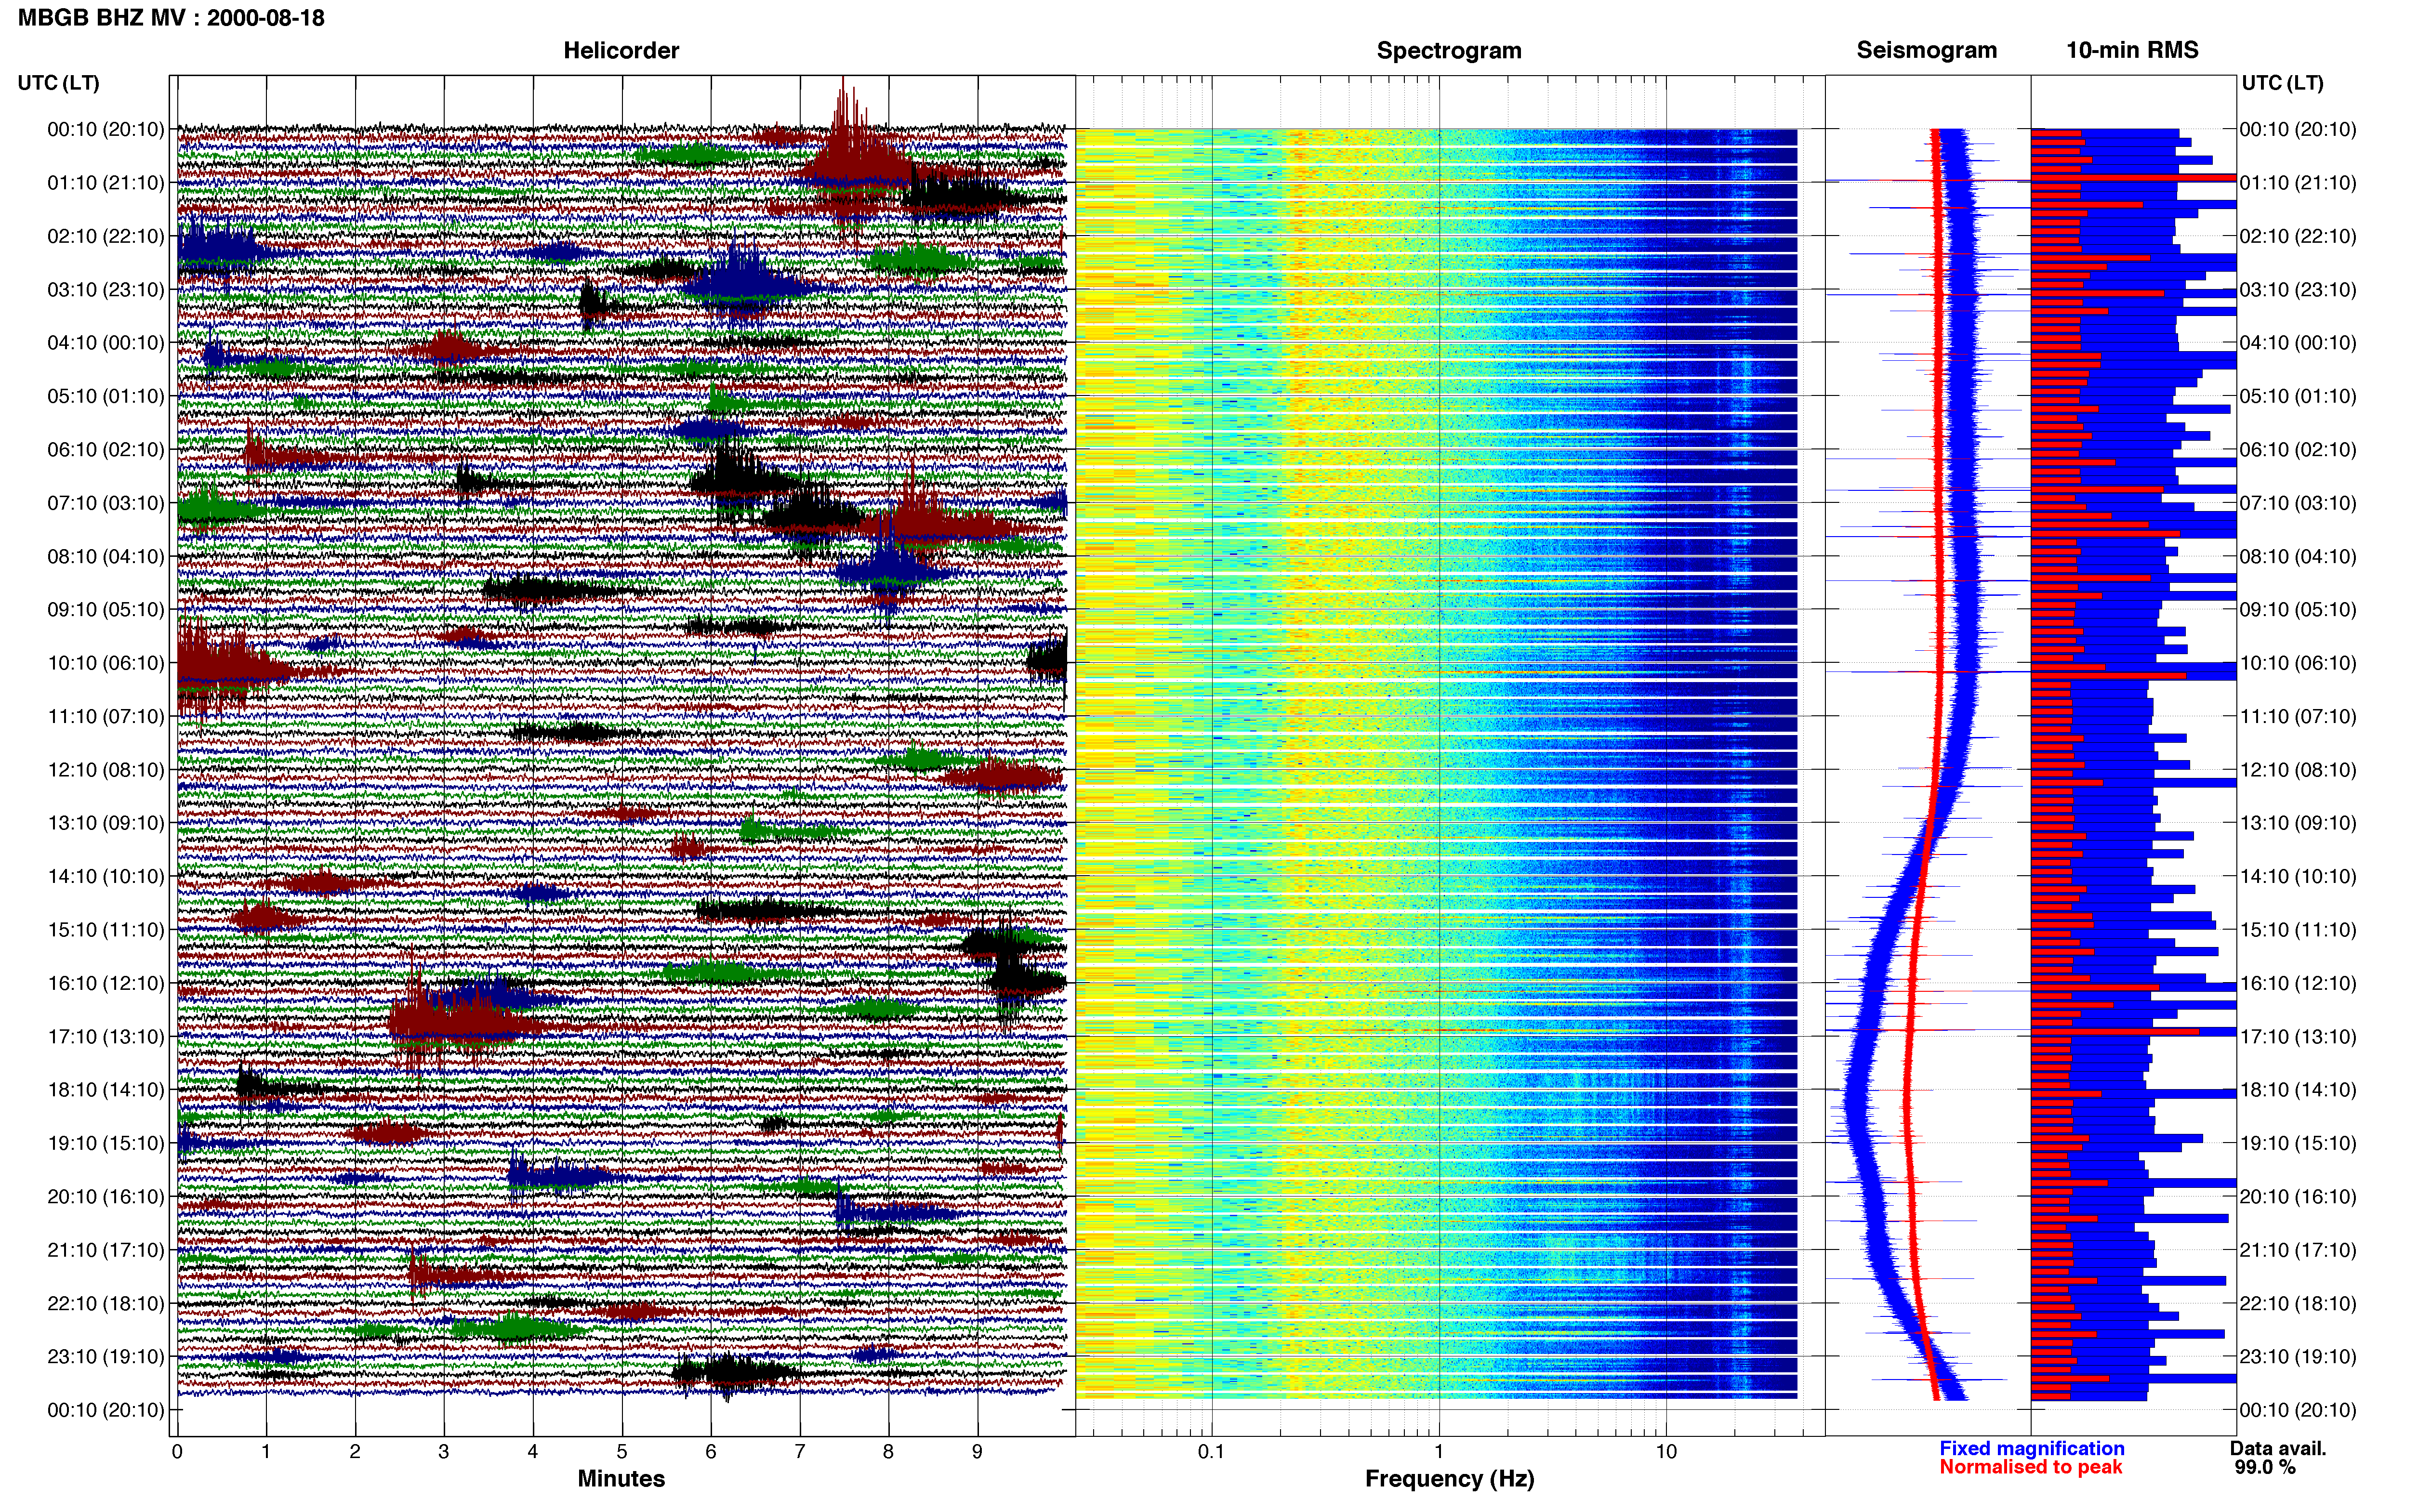
Task: Click the '1' frequency axis tick label
Action: 1439,1451
